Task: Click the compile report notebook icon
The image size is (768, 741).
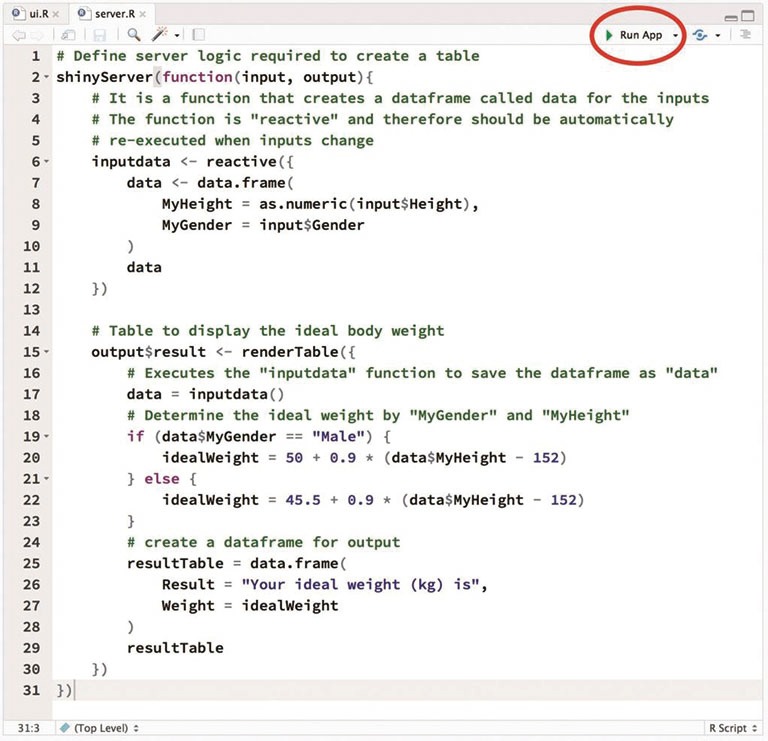Action: click(x=198, y=35)
